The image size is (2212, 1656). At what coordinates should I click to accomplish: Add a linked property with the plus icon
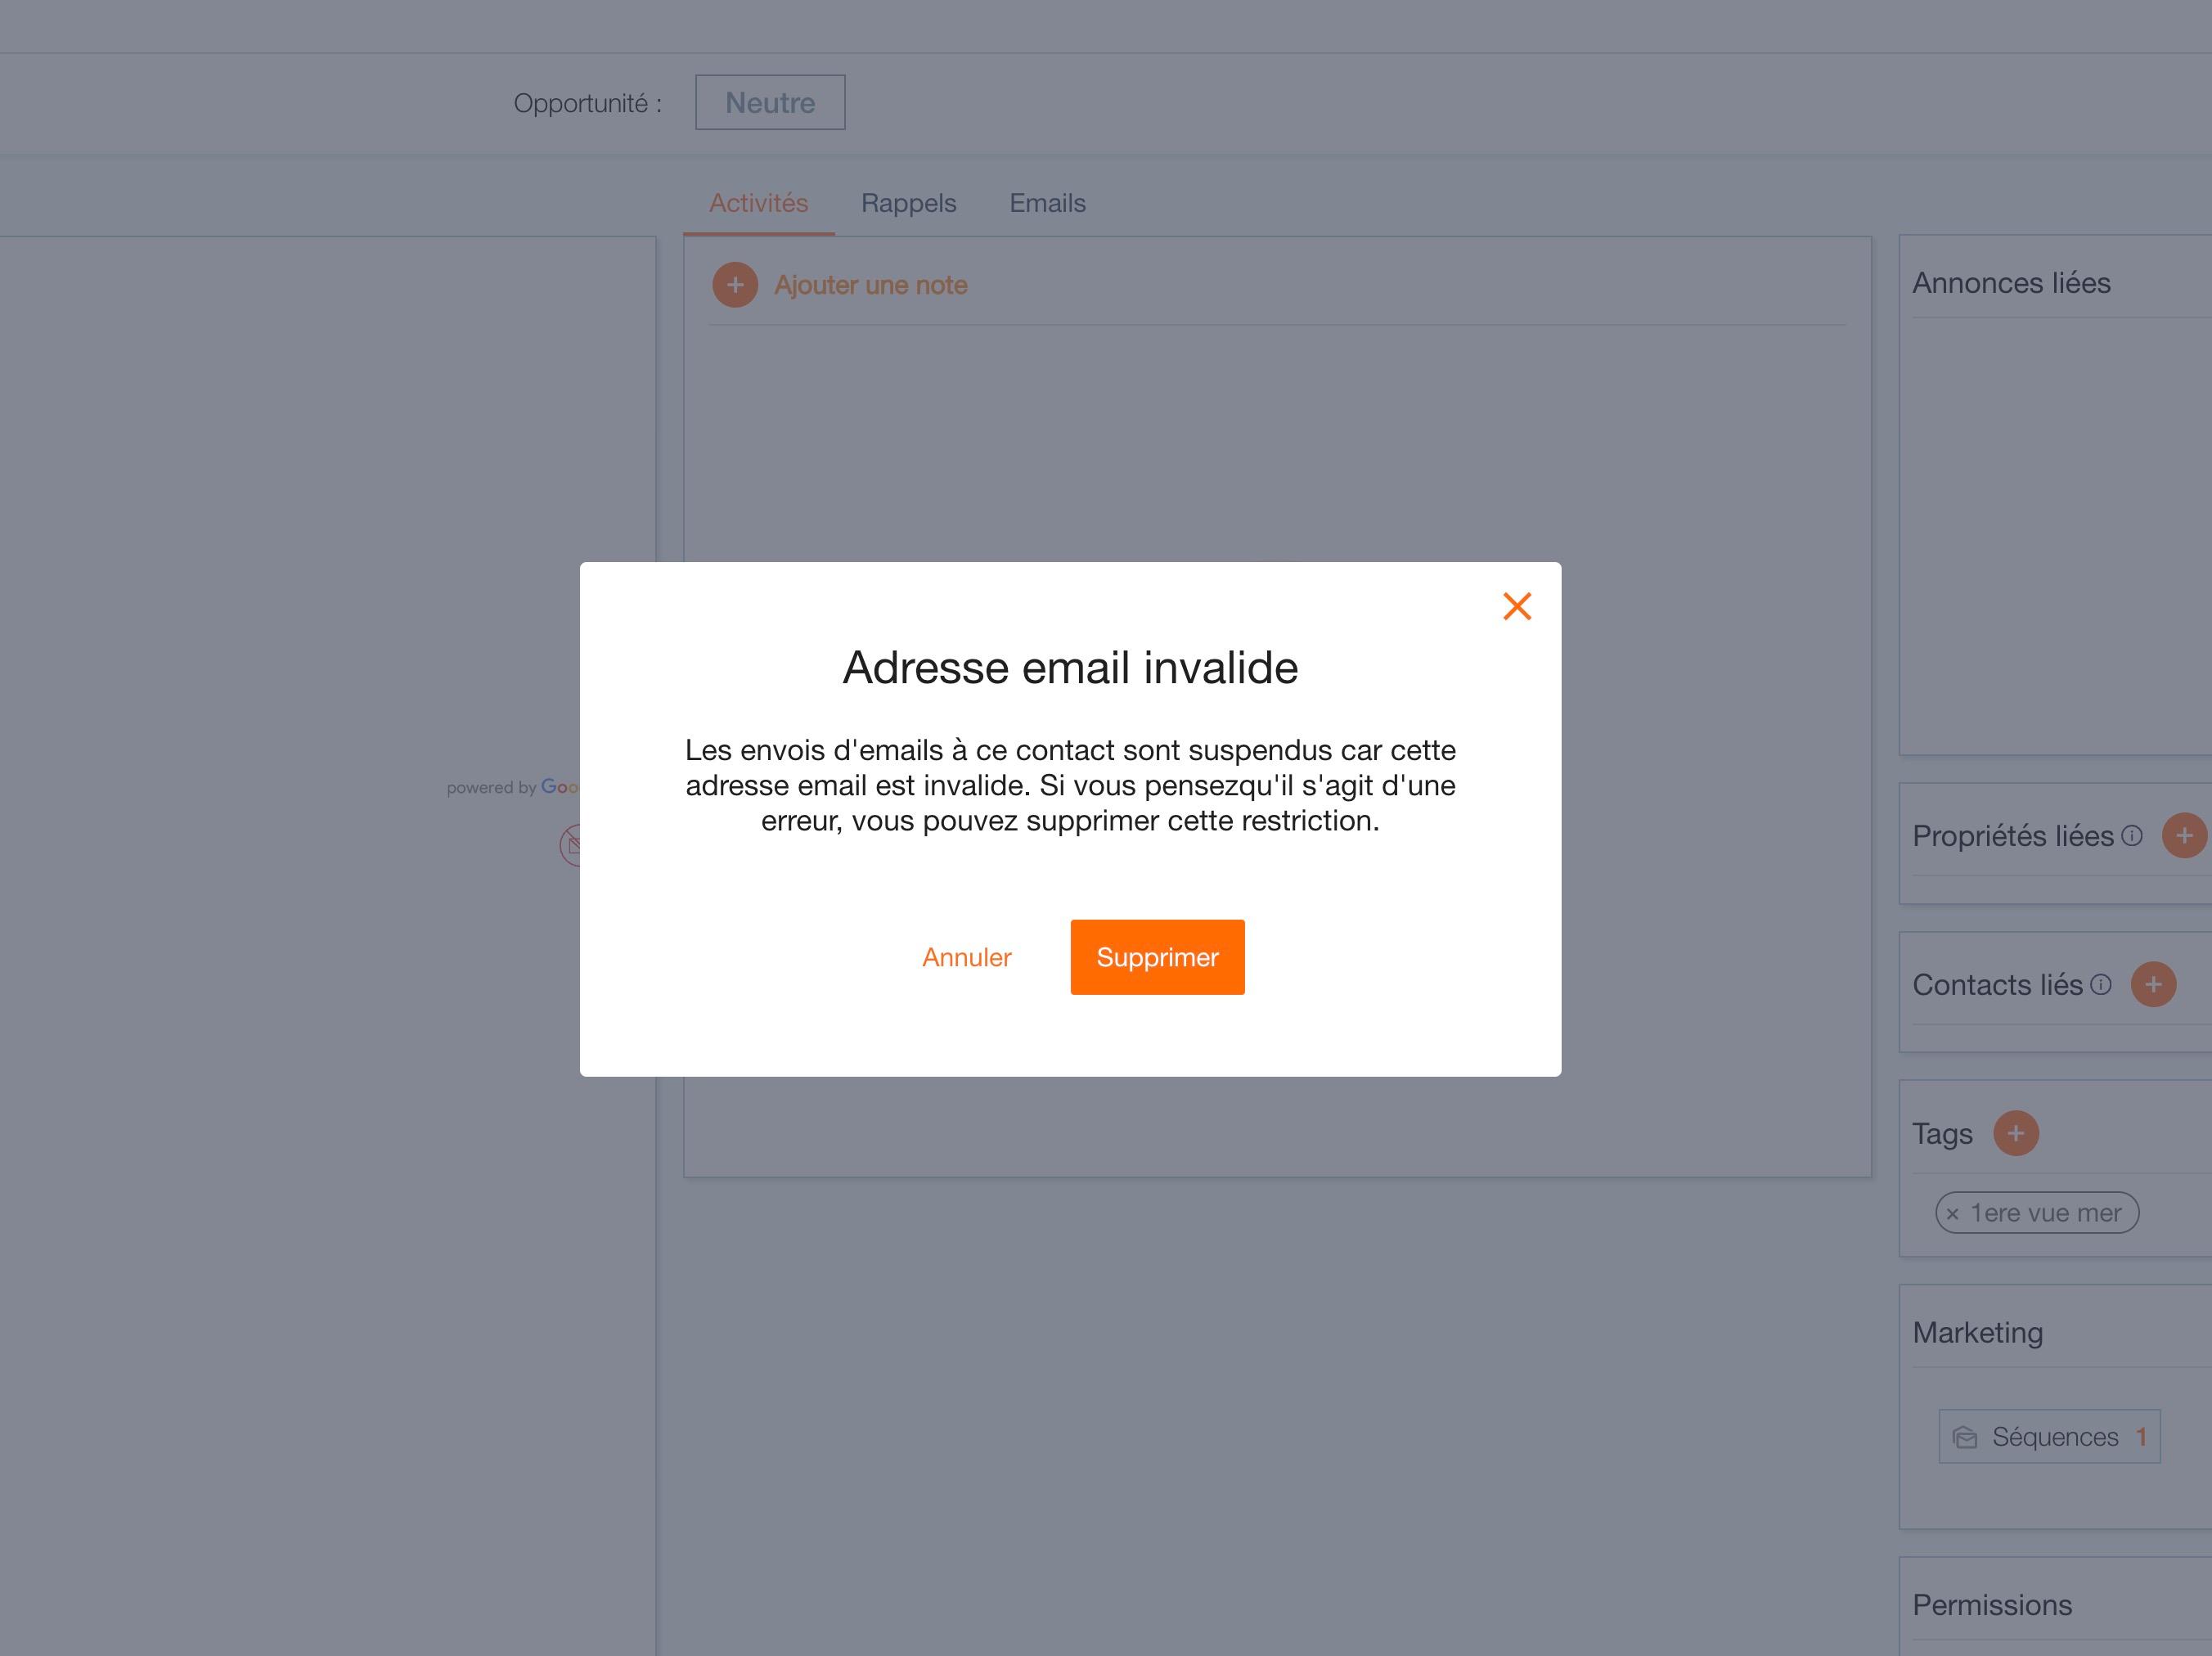[2184, 835]
